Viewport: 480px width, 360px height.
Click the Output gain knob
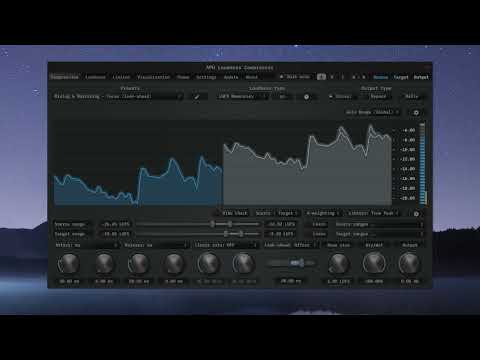[410, 263]
